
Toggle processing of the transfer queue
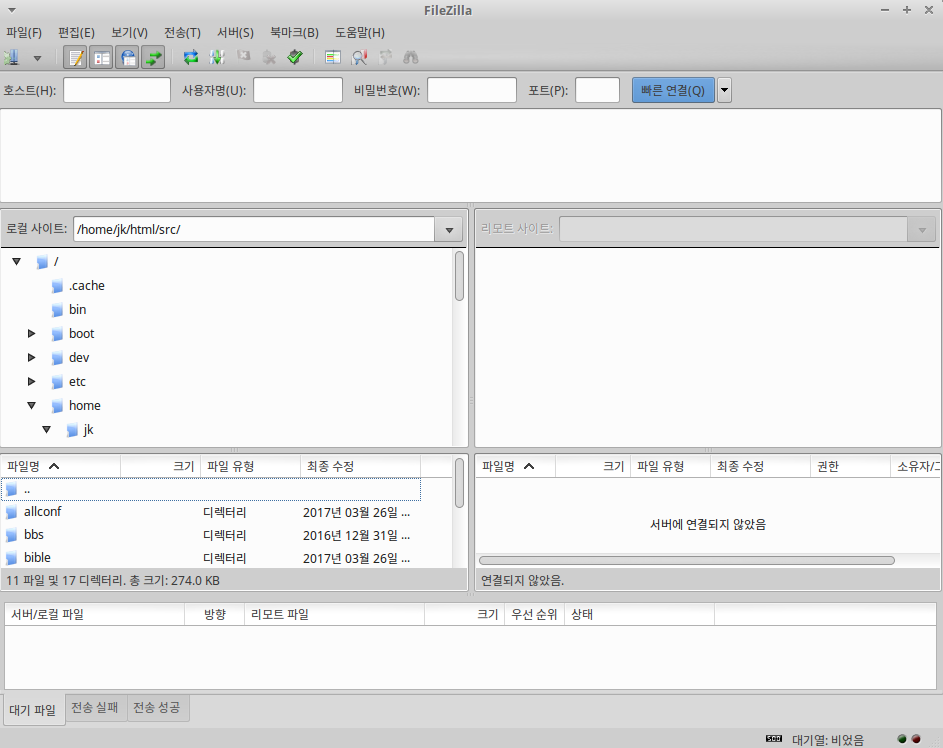(217, 58)
